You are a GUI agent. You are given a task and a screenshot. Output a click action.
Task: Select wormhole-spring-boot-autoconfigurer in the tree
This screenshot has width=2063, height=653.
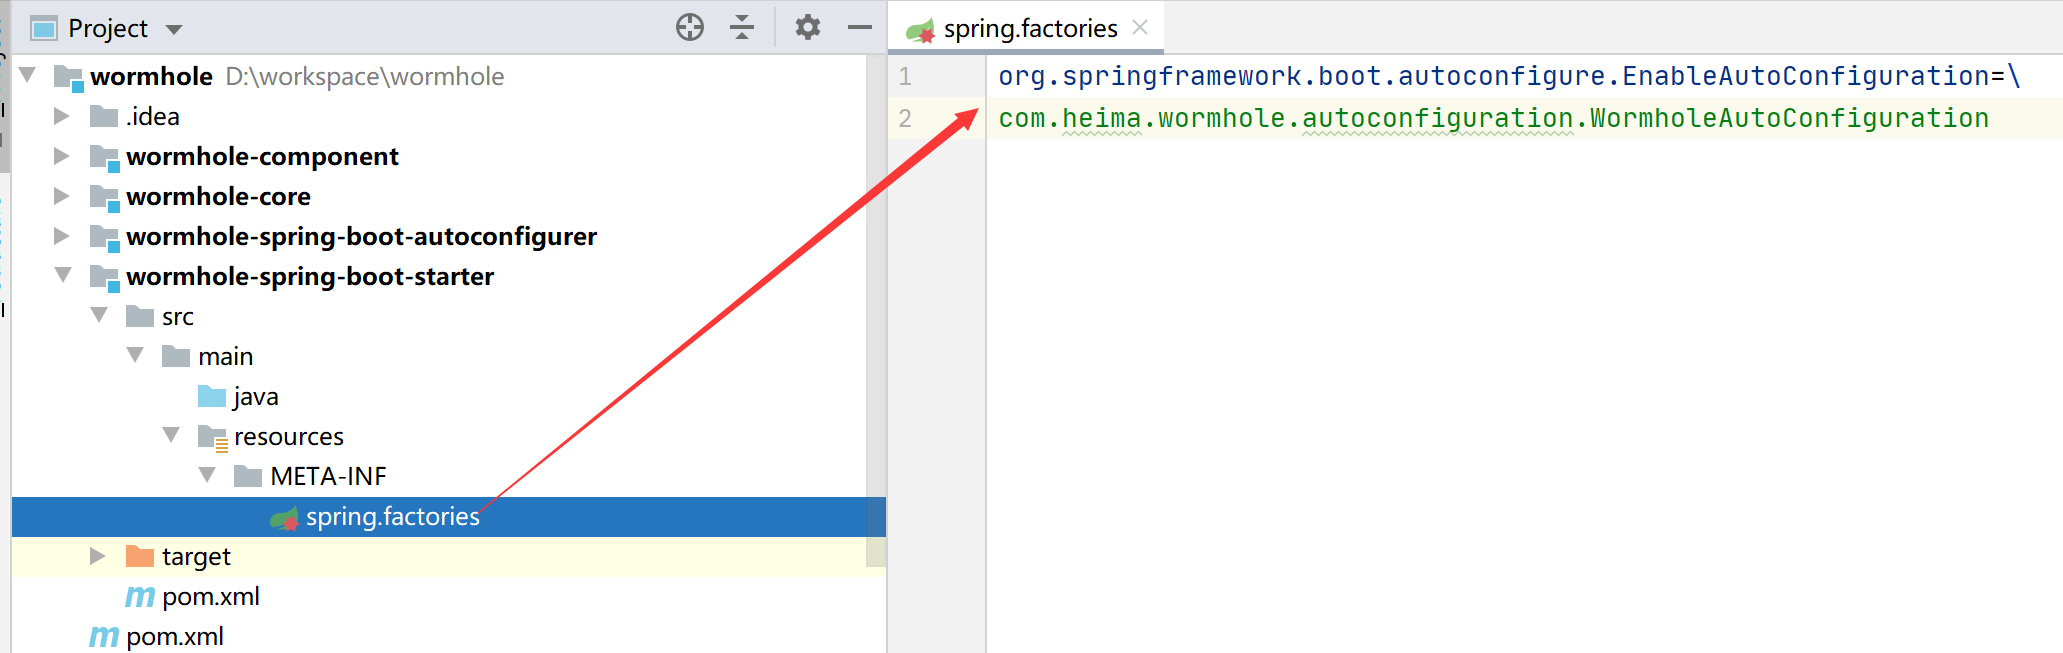pyautogui.click(x=361, y=237)
